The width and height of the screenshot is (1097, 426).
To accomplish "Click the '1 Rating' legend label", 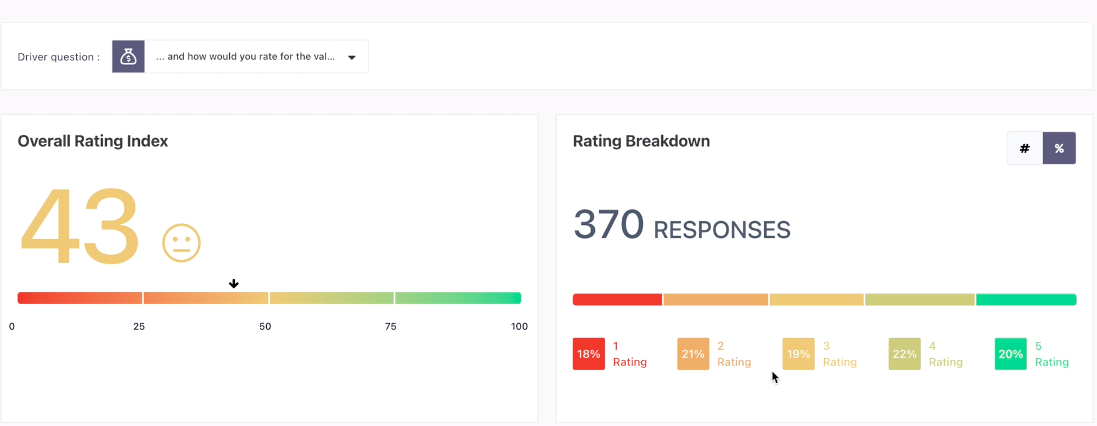I will tap(630, 354).
